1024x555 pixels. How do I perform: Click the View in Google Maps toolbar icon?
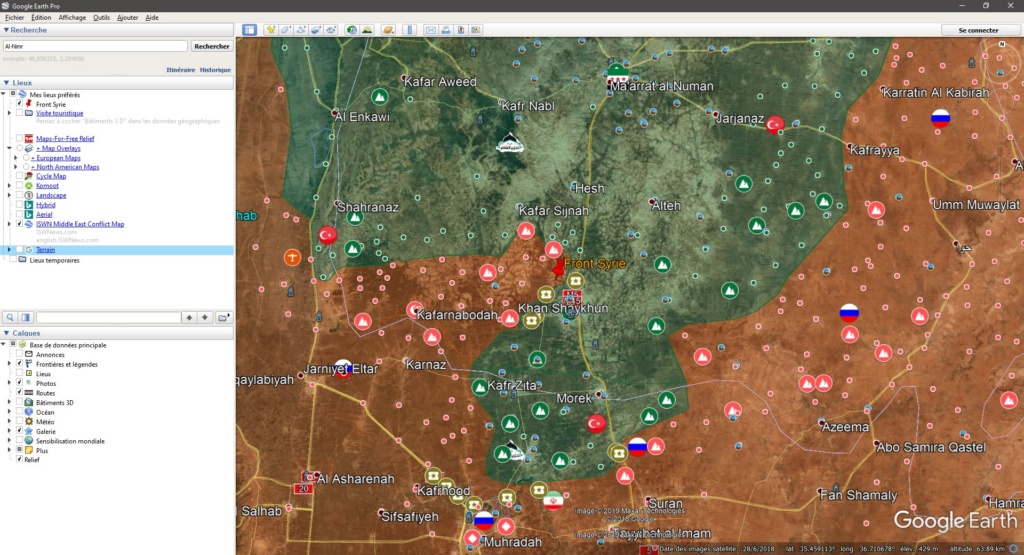pyautogui.click(x=476, y=30)
